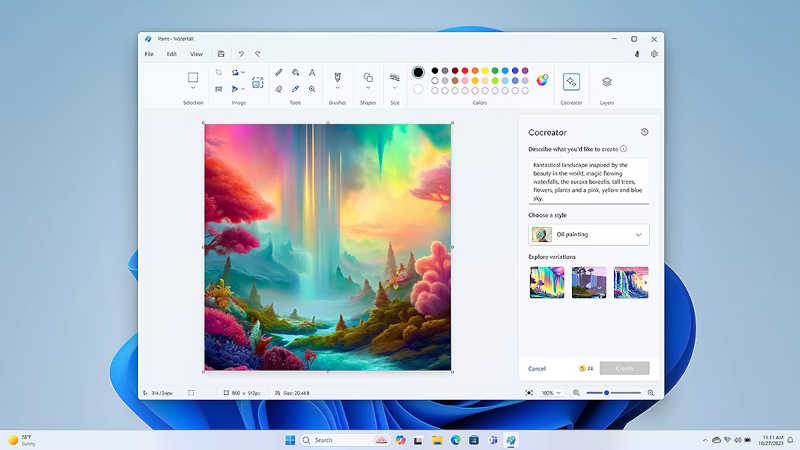Image resolution: width=800 pixels, height=450 pixels.
Task: Expand the Shapes dropdown chevron
Action: 368,88
